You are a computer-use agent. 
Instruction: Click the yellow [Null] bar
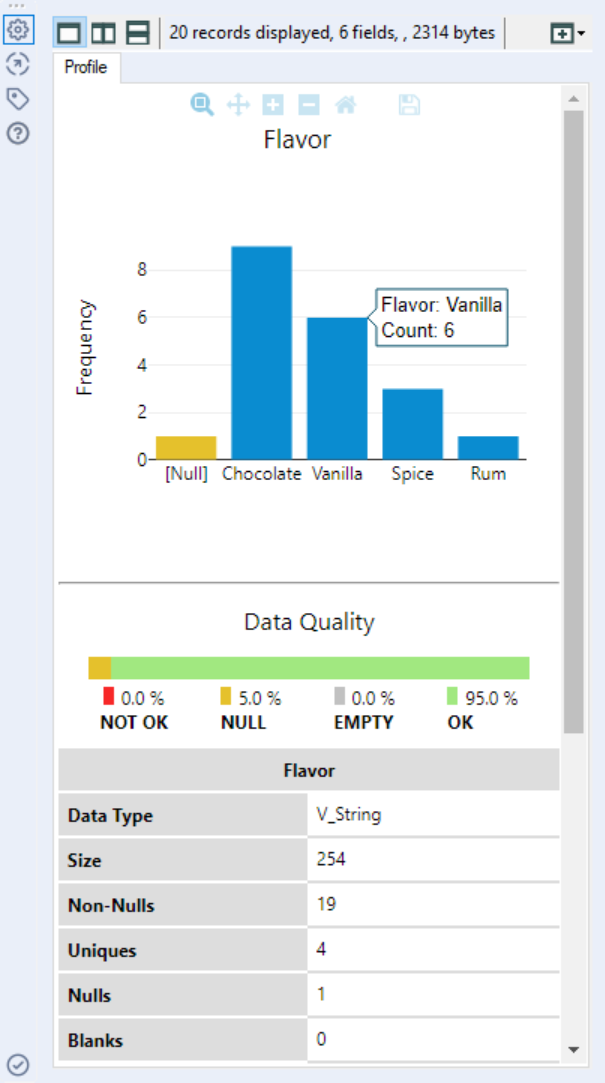pyautogui.click(x=186, y=447)
